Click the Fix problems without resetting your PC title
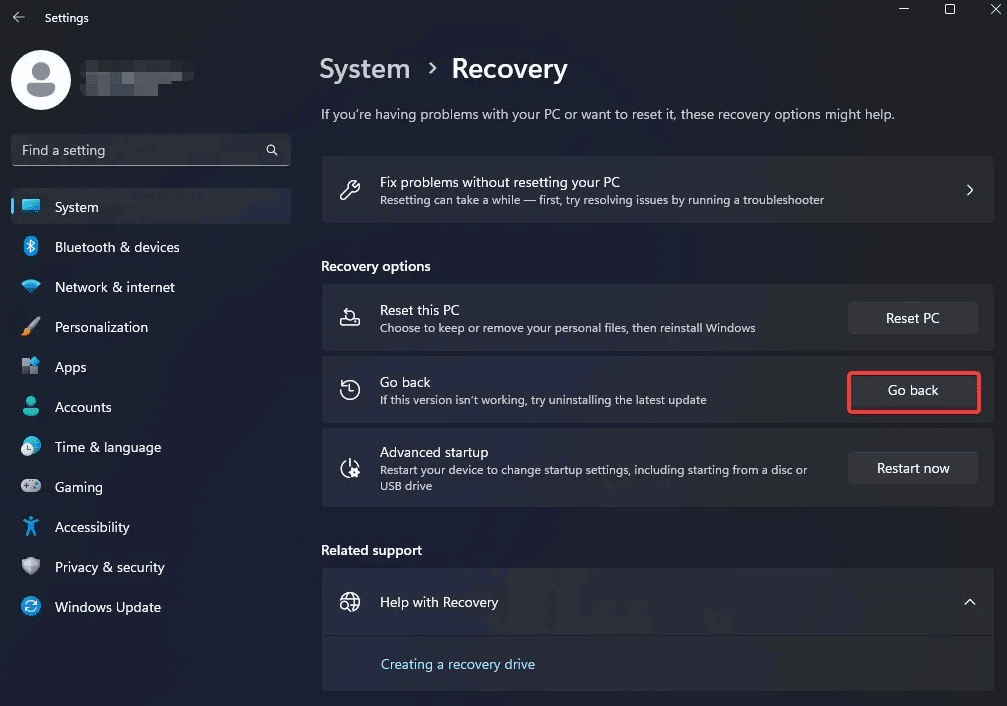The height and width of the screenshot is (706, 1007). click(500, 182)
